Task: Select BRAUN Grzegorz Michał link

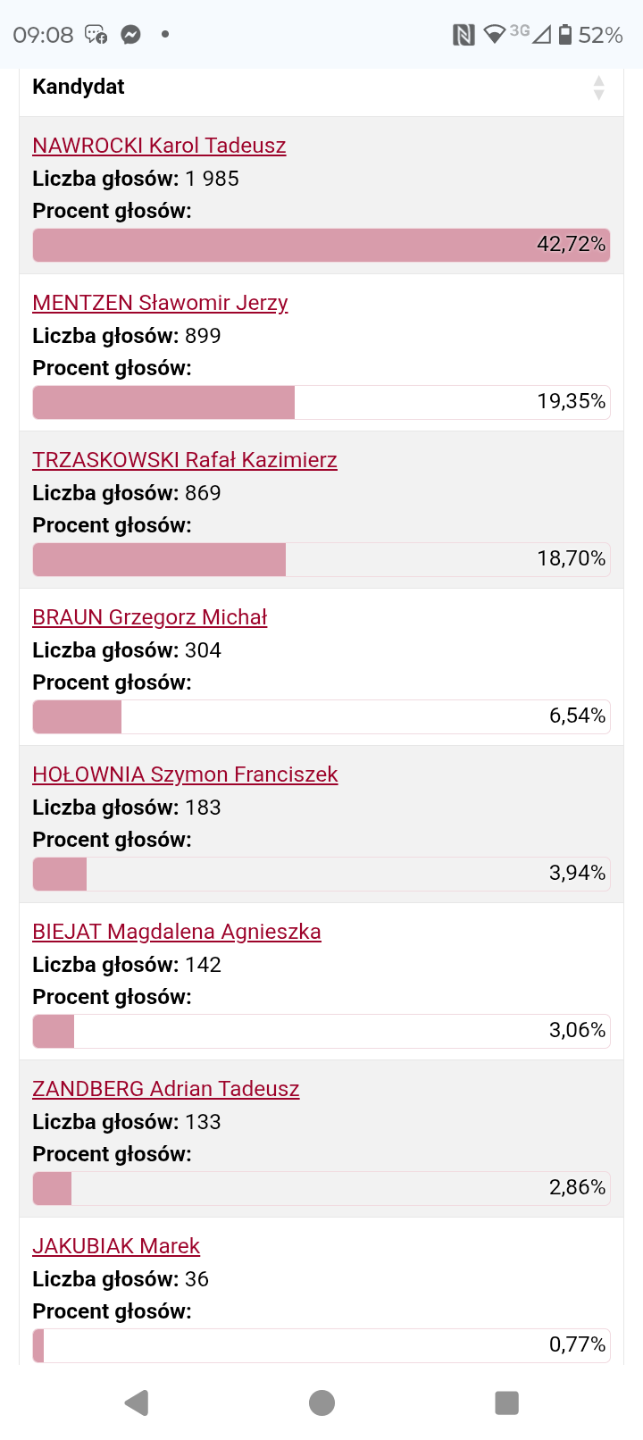Action: [x=150, y=617]
